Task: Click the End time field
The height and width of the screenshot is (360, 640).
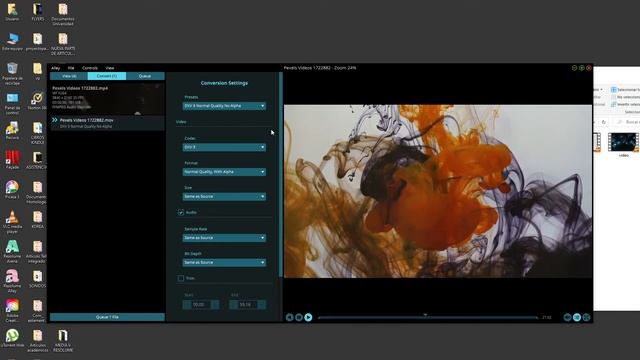Action: 247,305
